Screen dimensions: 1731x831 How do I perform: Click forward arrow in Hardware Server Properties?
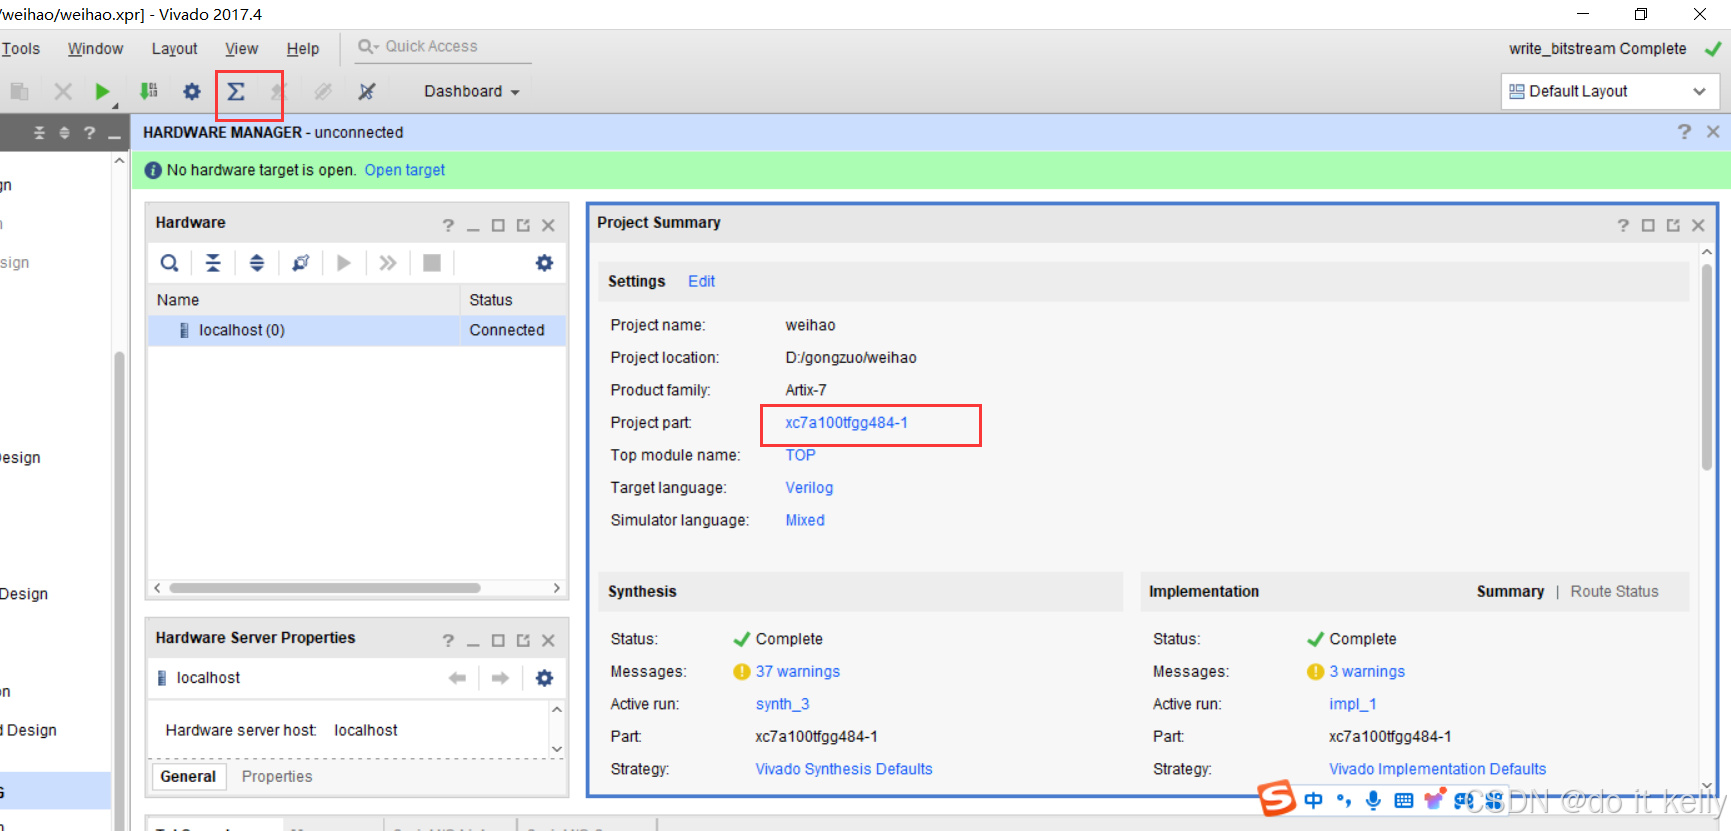pyautogui.click(x=500, y=678)
